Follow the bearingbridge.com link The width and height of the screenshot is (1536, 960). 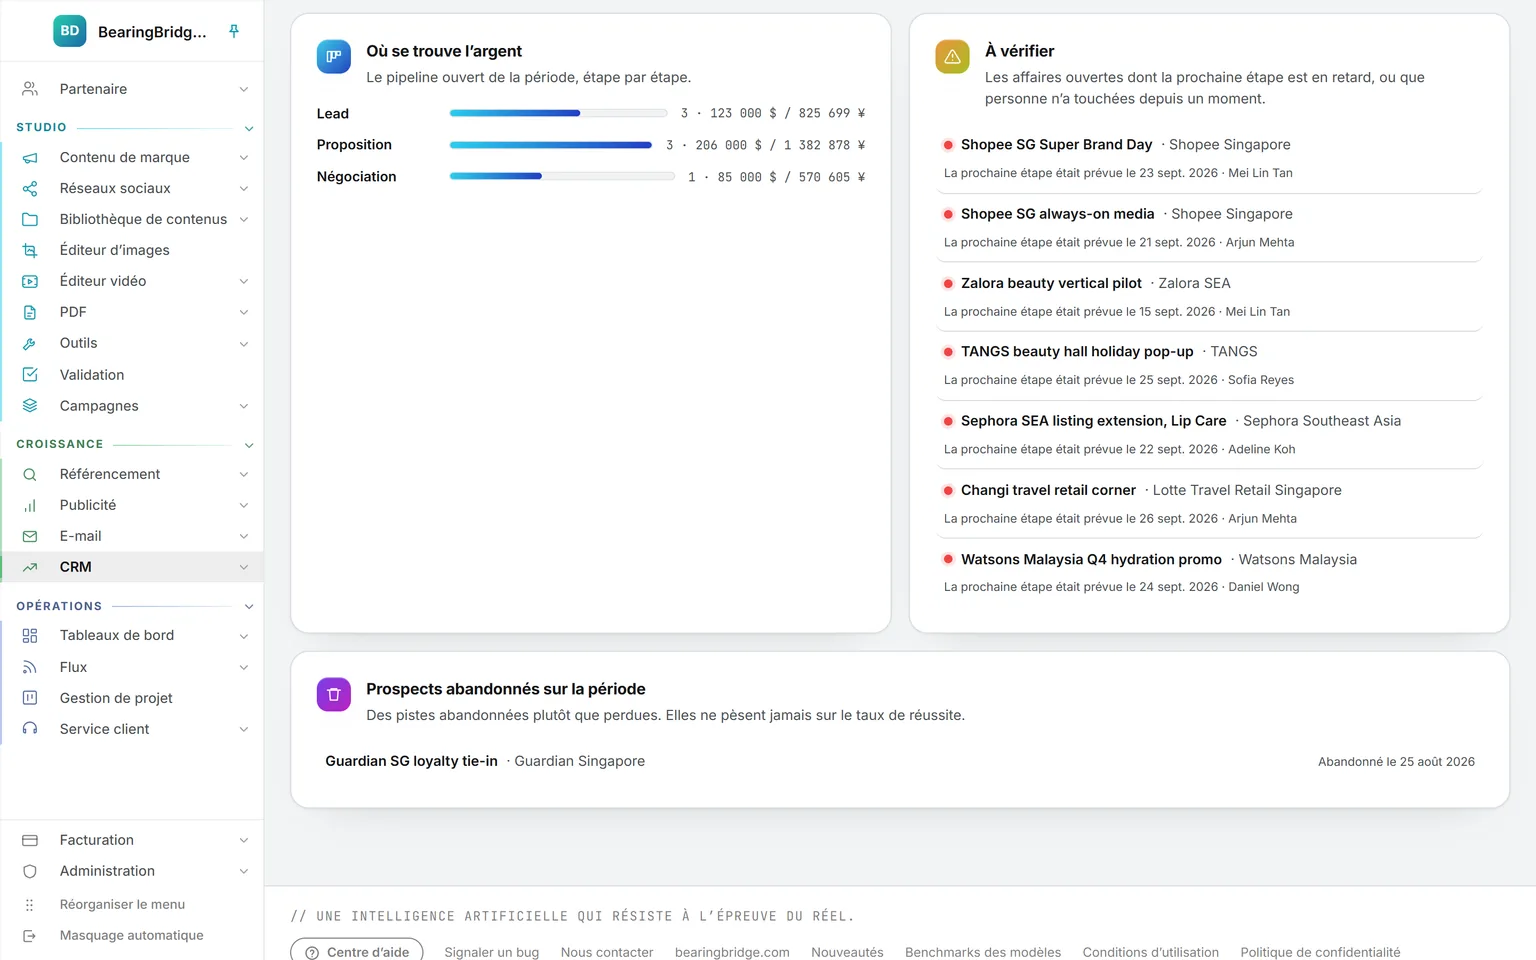(x=732, y=952)
